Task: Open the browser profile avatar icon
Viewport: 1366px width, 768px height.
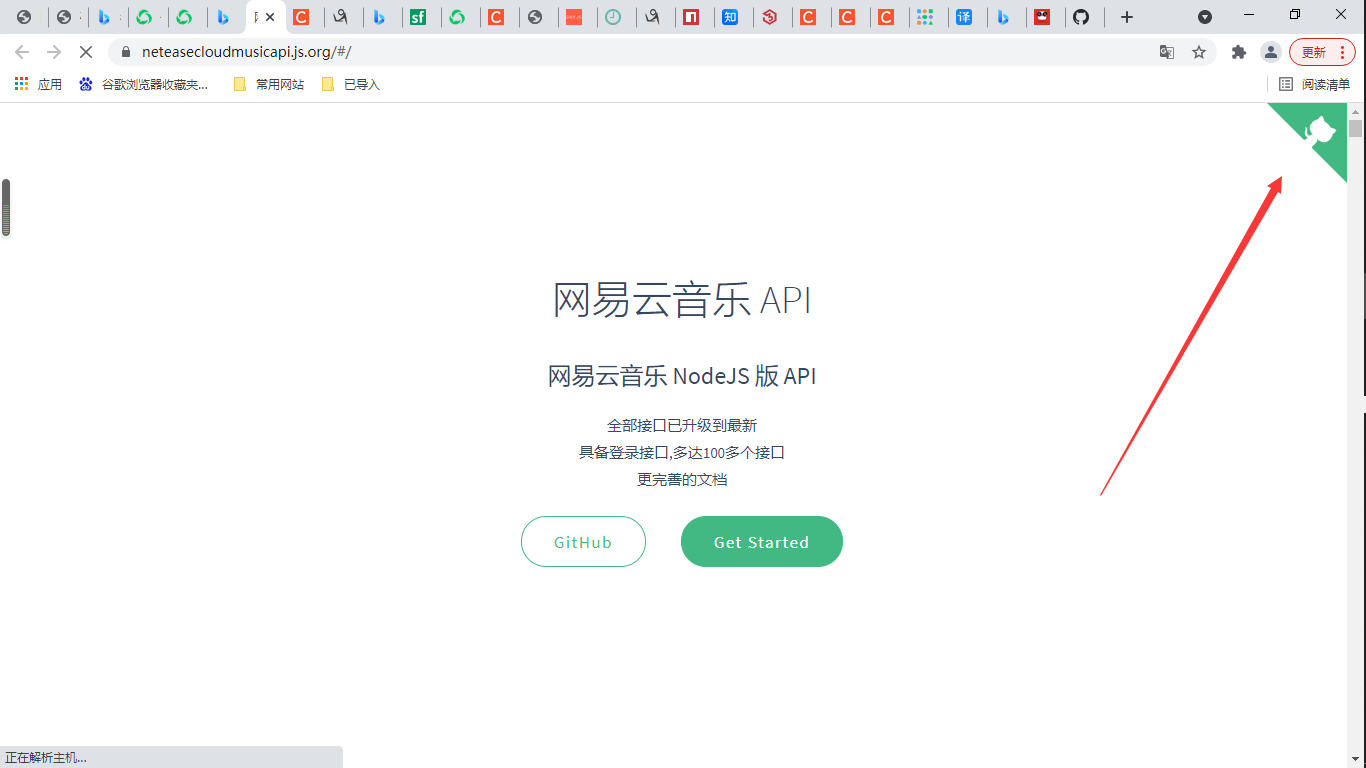Action: pos(1270,51)
